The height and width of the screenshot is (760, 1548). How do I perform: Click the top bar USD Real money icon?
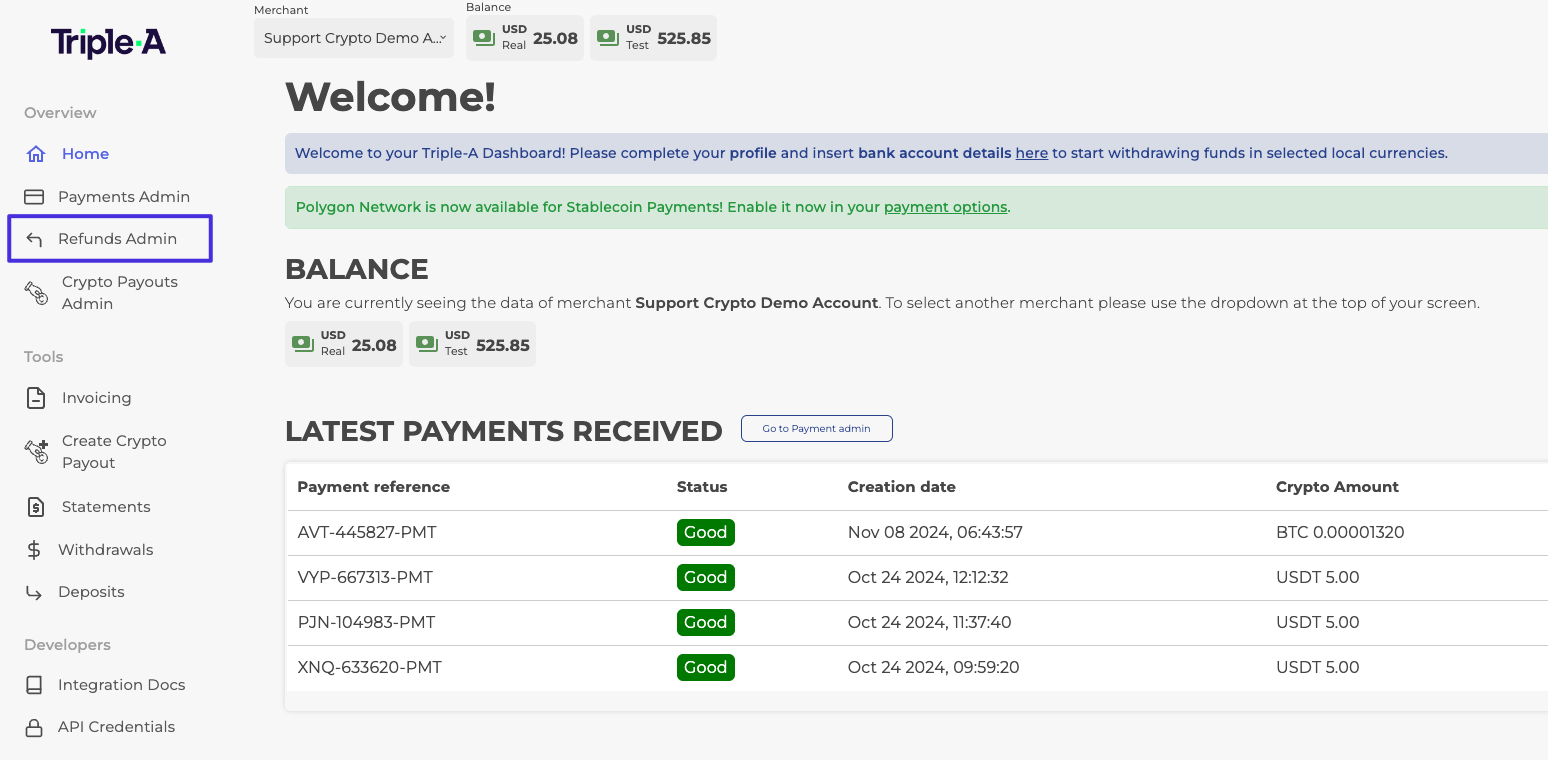tap(484, 38)
